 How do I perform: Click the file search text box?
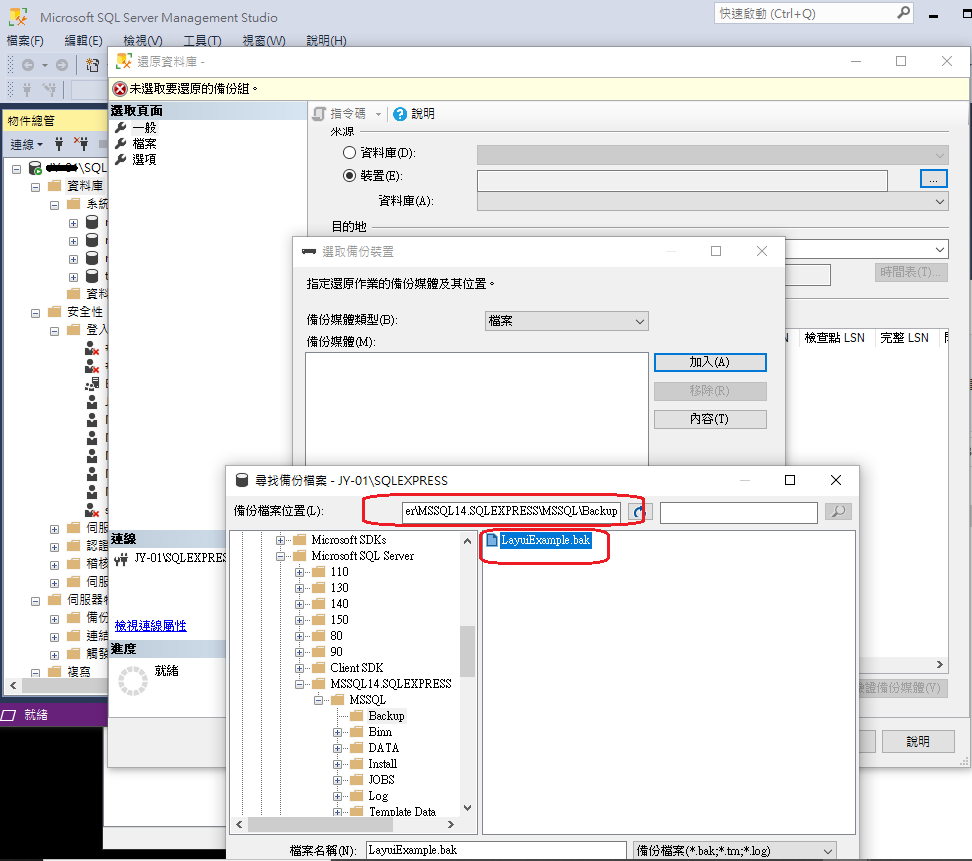point(739,513)
